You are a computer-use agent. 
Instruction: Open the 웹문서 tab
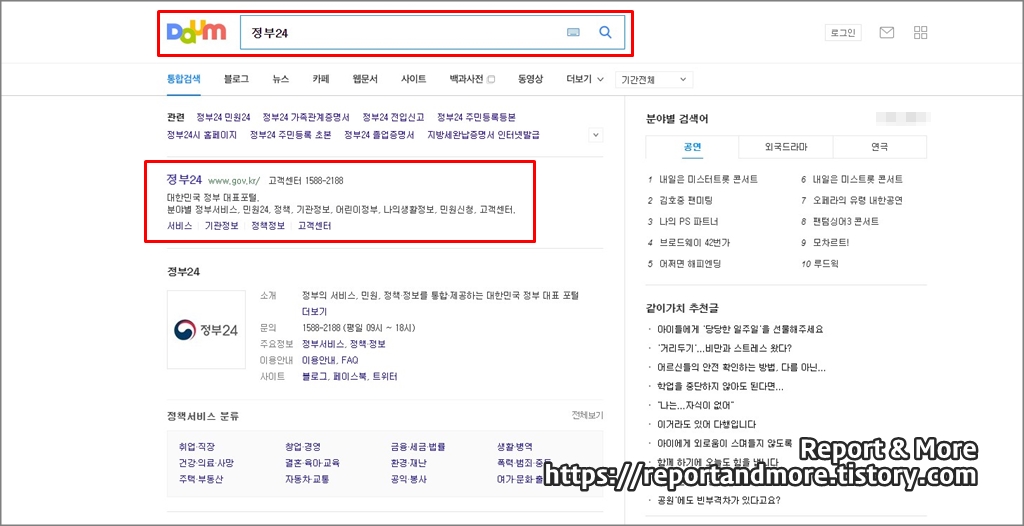(365, 79)
